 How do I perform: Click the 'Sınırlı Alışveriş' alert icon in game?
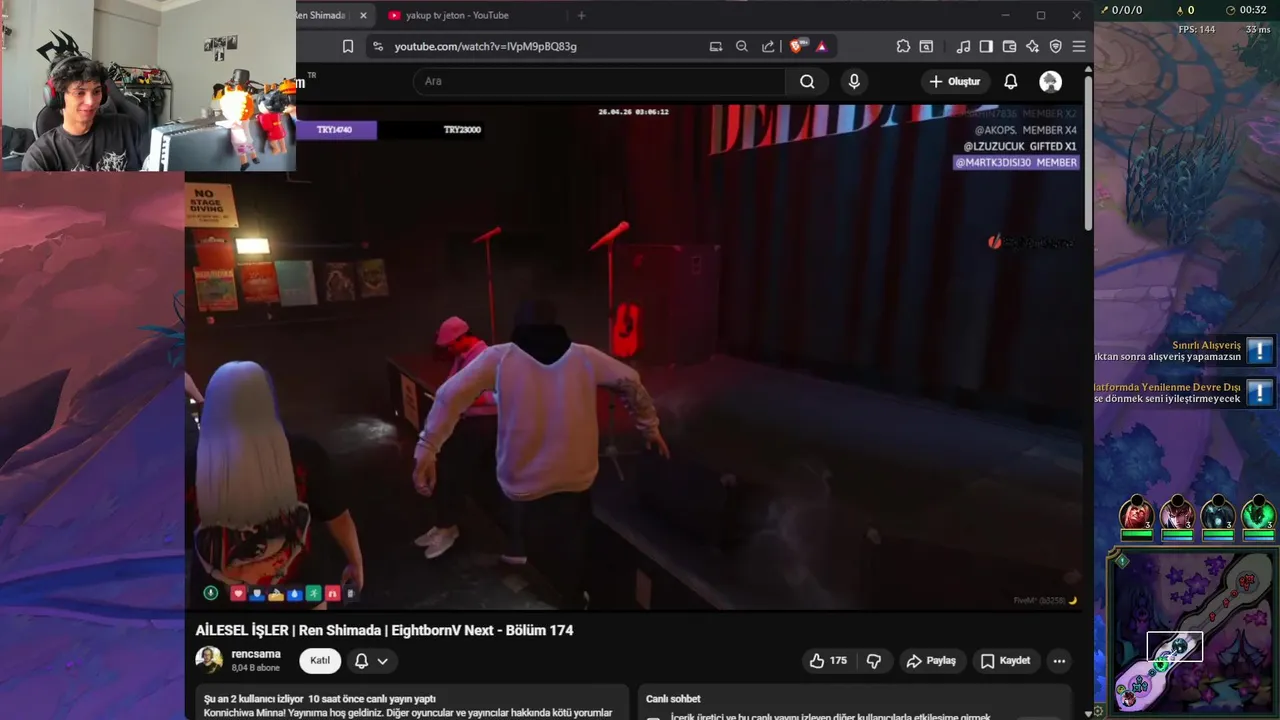[x=1260, y=350]
